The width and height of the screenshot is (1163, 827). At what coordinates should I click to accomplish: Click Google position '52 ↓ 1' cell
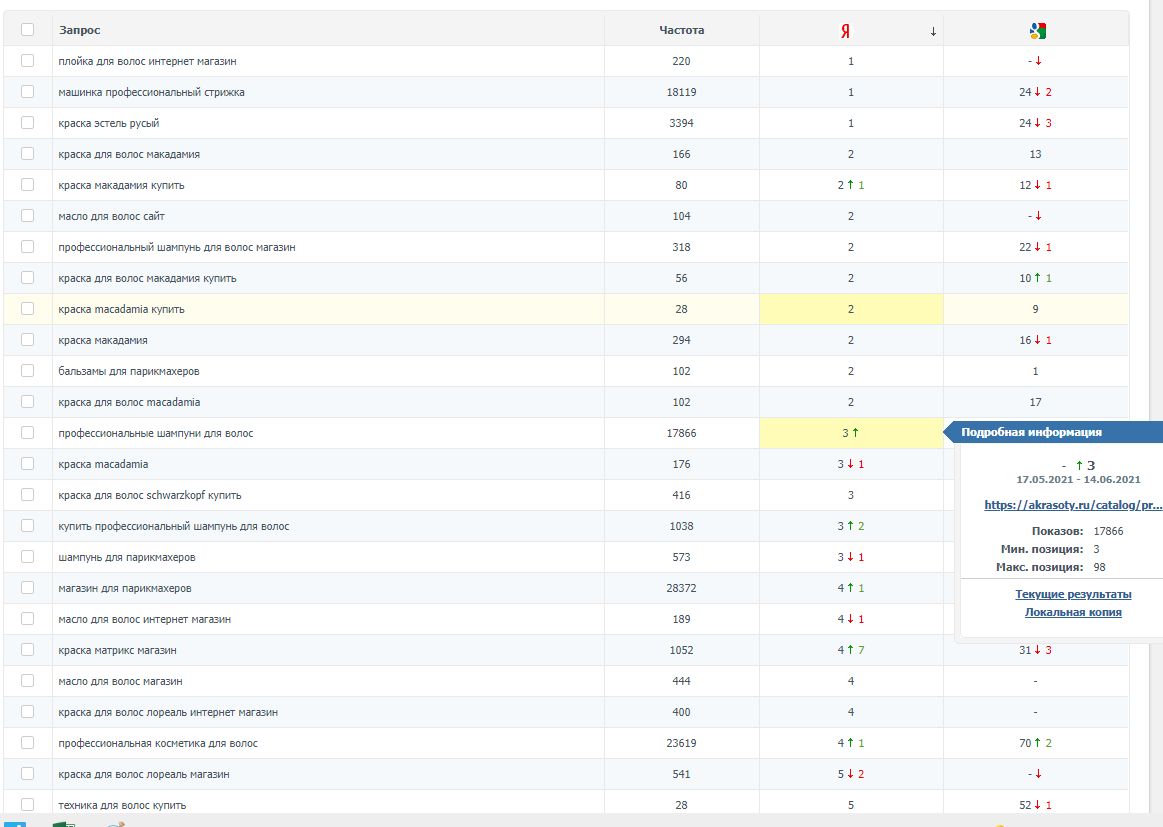pos(1035,805)
